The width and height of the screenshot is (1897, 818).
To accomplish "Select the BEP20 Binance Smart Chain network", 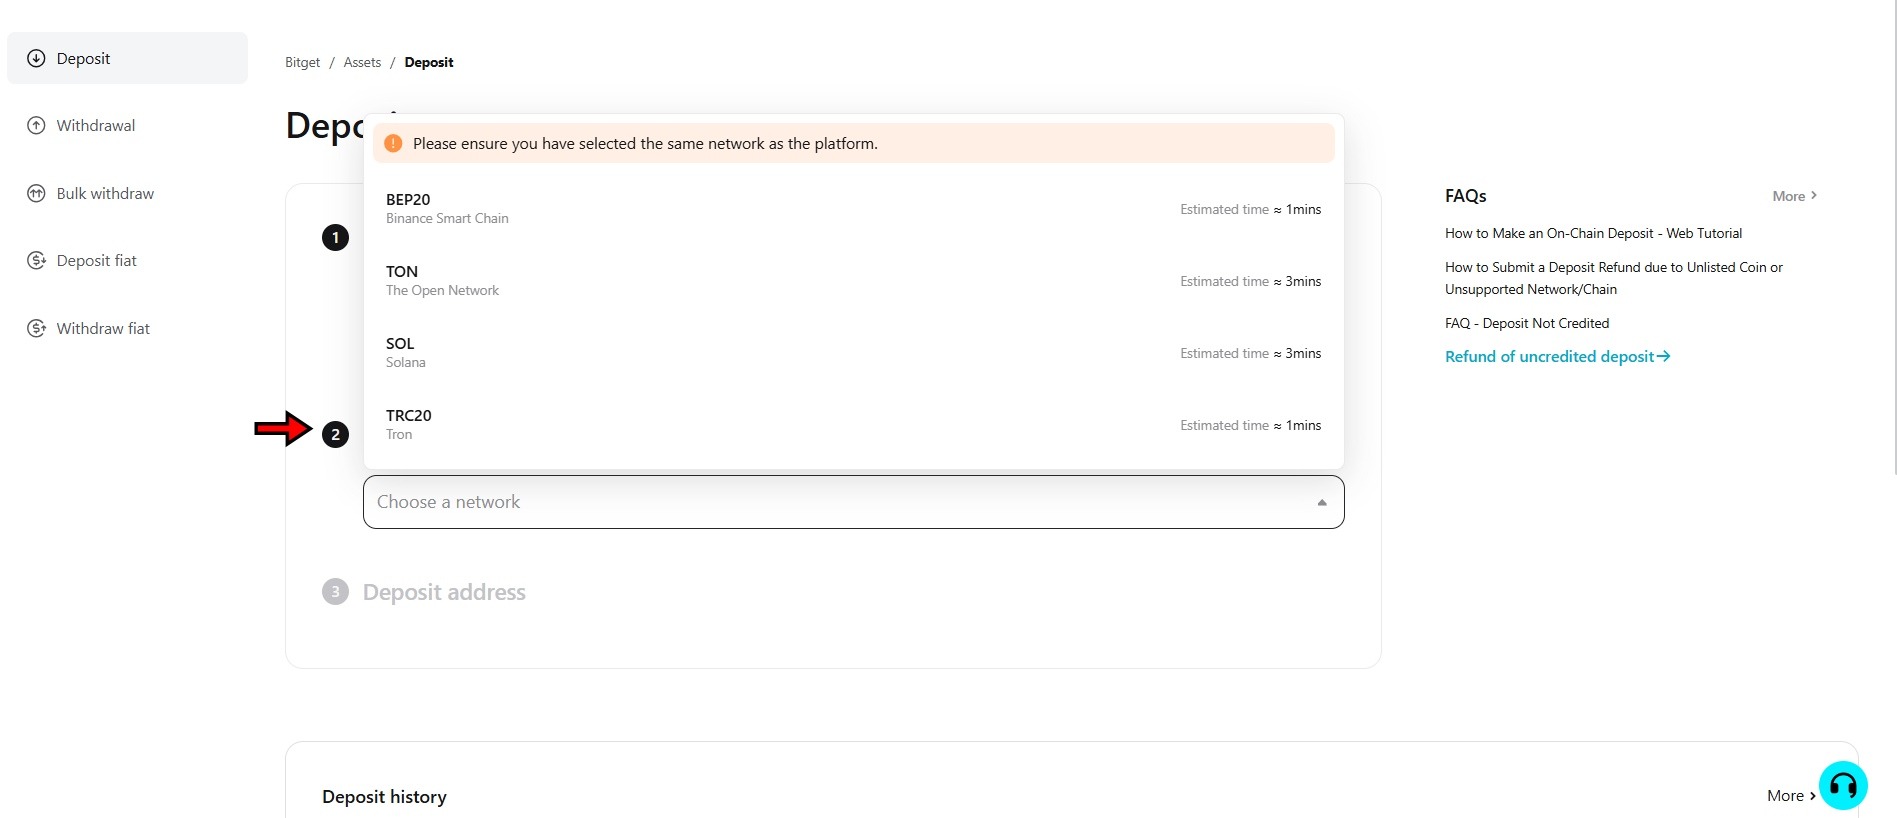I will (x=853, y=208).
